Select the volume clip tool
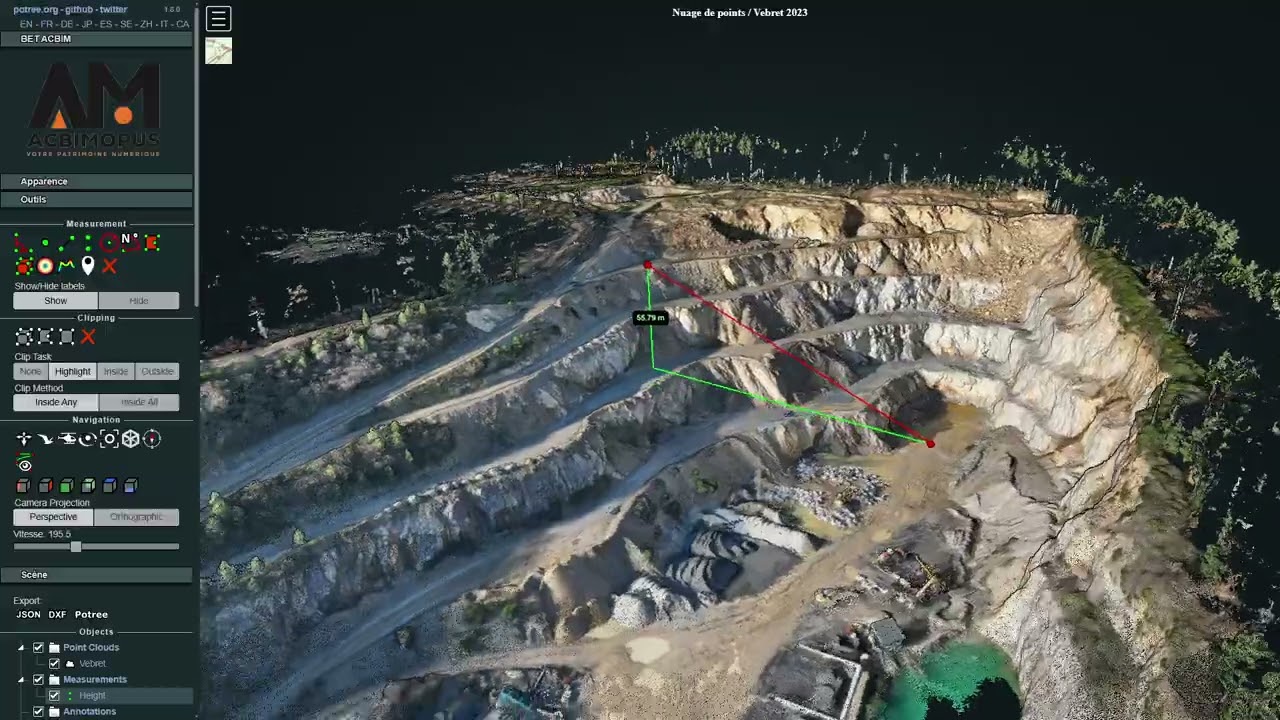 pos(24,337)
